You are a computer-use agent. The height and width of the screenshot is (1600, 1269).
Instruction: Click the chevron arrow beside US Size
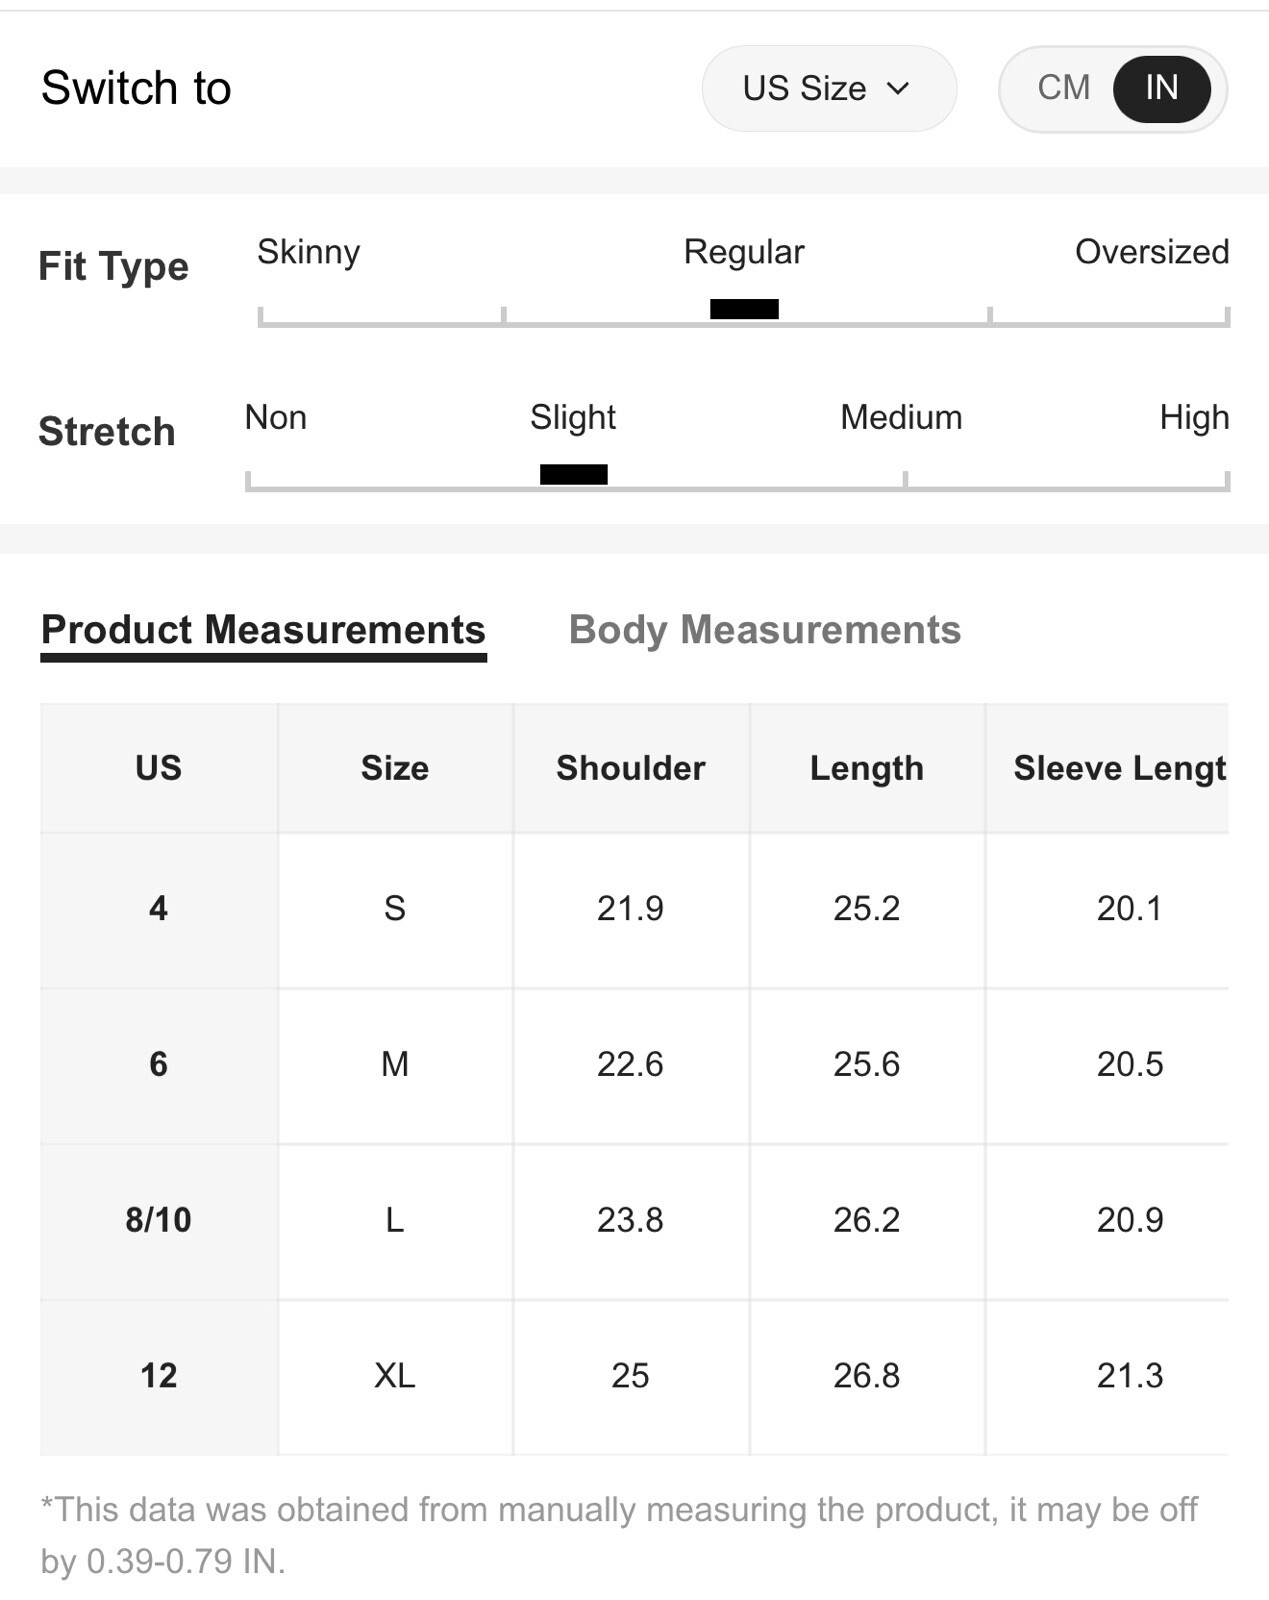(x=898, y=89)
